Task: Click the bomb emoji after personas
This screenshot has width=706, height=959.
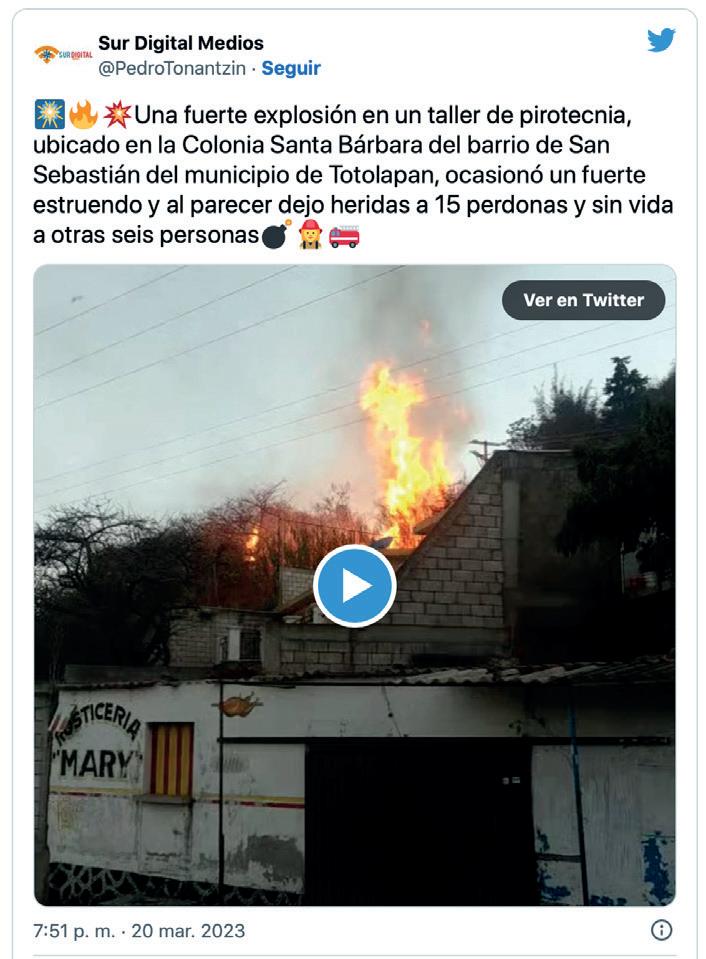Action: (277, 235)
